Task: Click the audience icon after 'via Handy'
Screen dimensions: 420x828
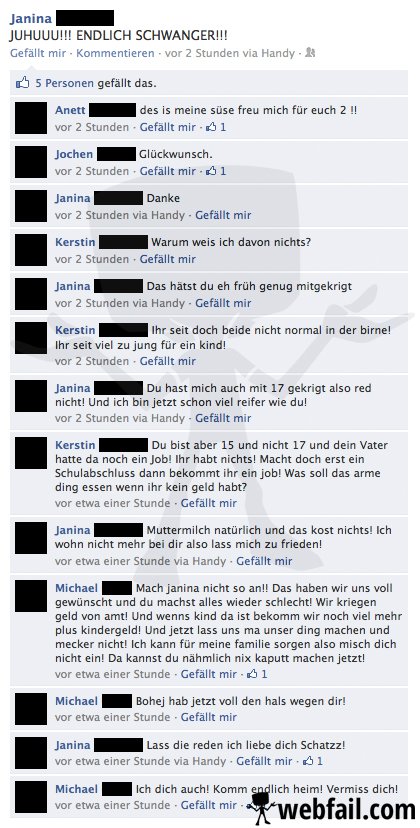Action: (x=311, y=53)
